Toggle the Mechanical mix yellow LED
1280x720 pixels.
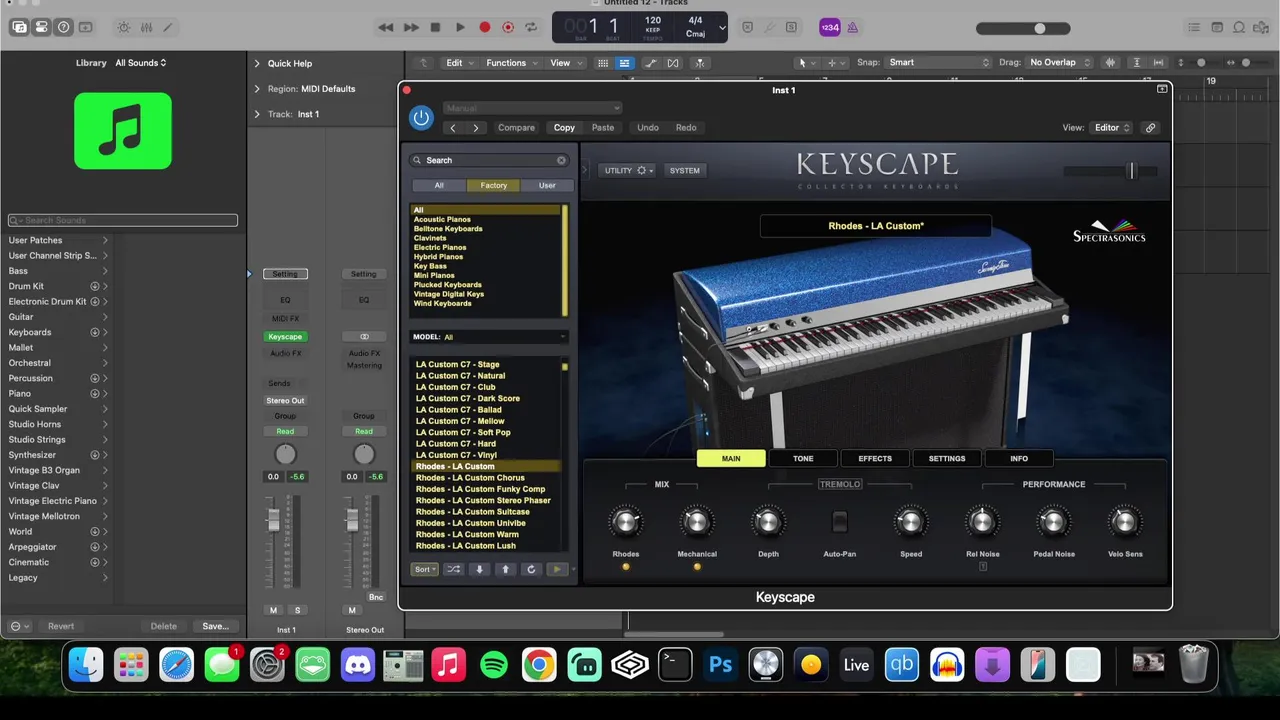coord(697,567)
